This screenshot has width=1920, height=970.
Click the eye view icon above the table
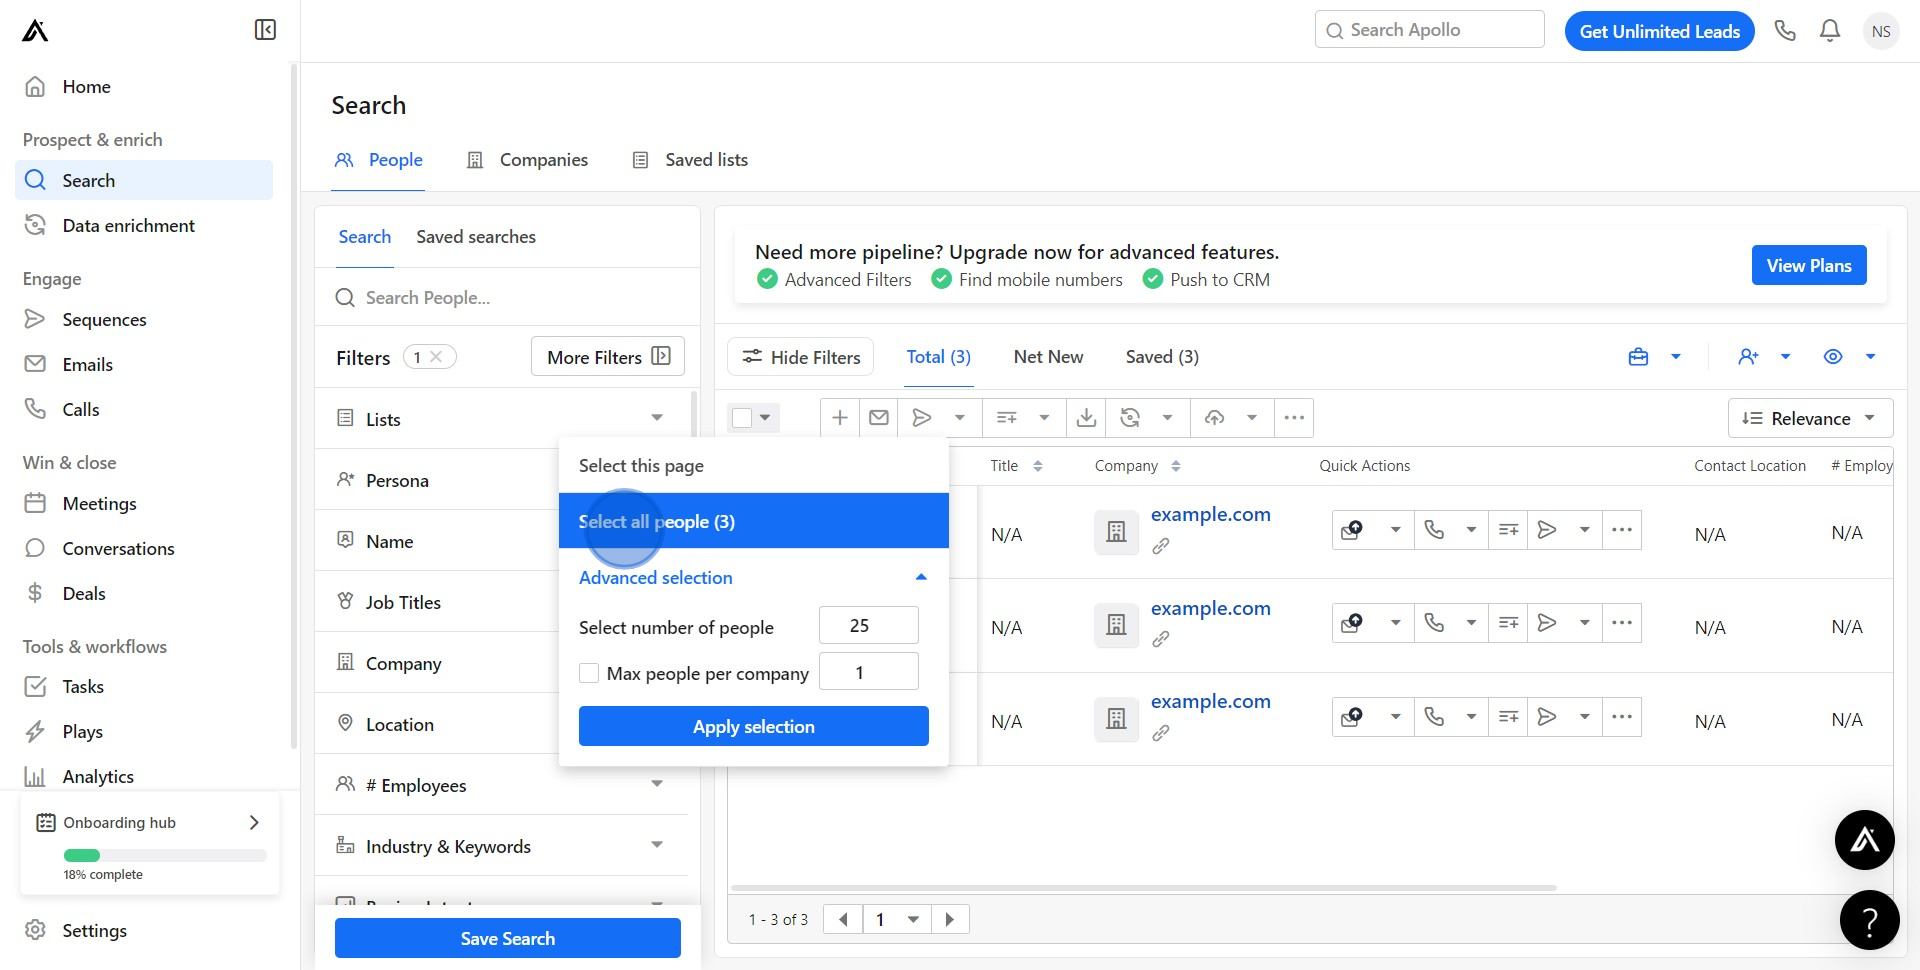[x=1833, y=357]
